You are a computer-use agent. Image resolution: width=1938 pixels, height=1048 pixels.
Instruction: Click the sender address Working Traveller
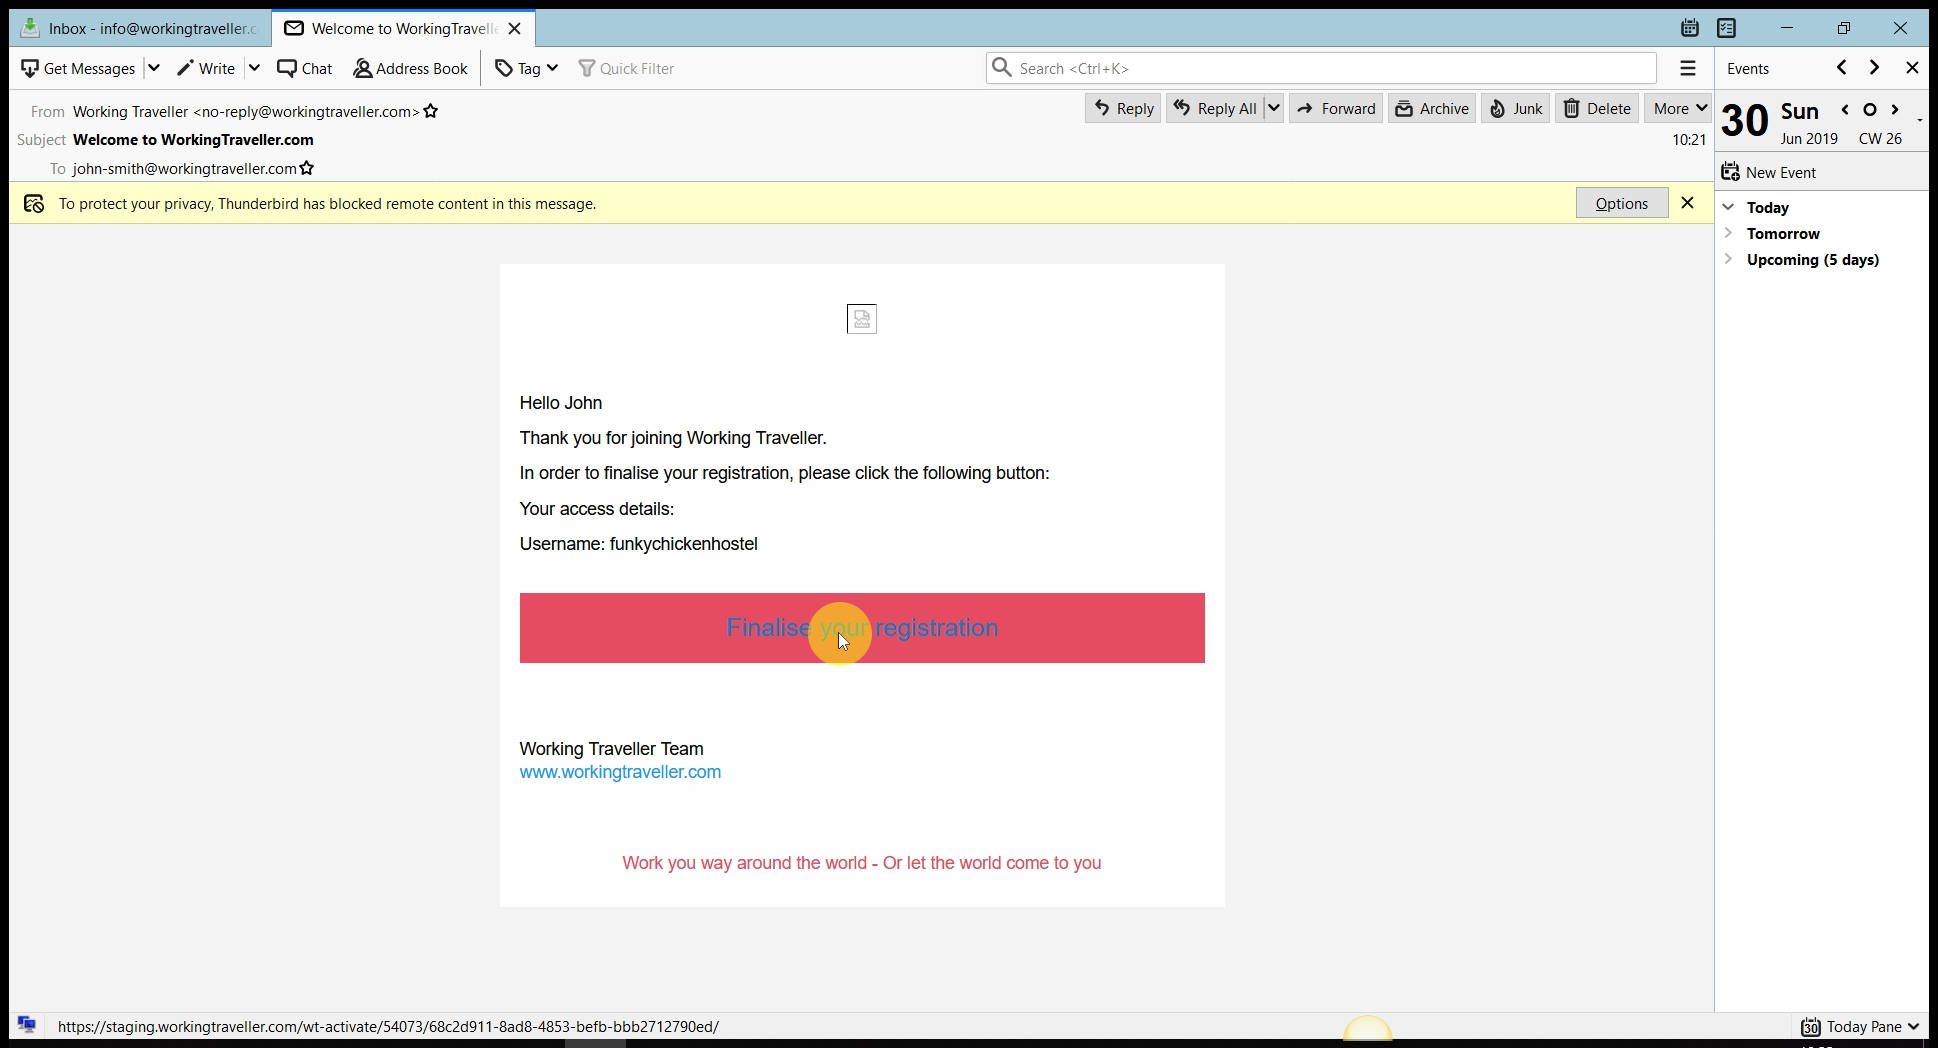click(x=246, y=111)
